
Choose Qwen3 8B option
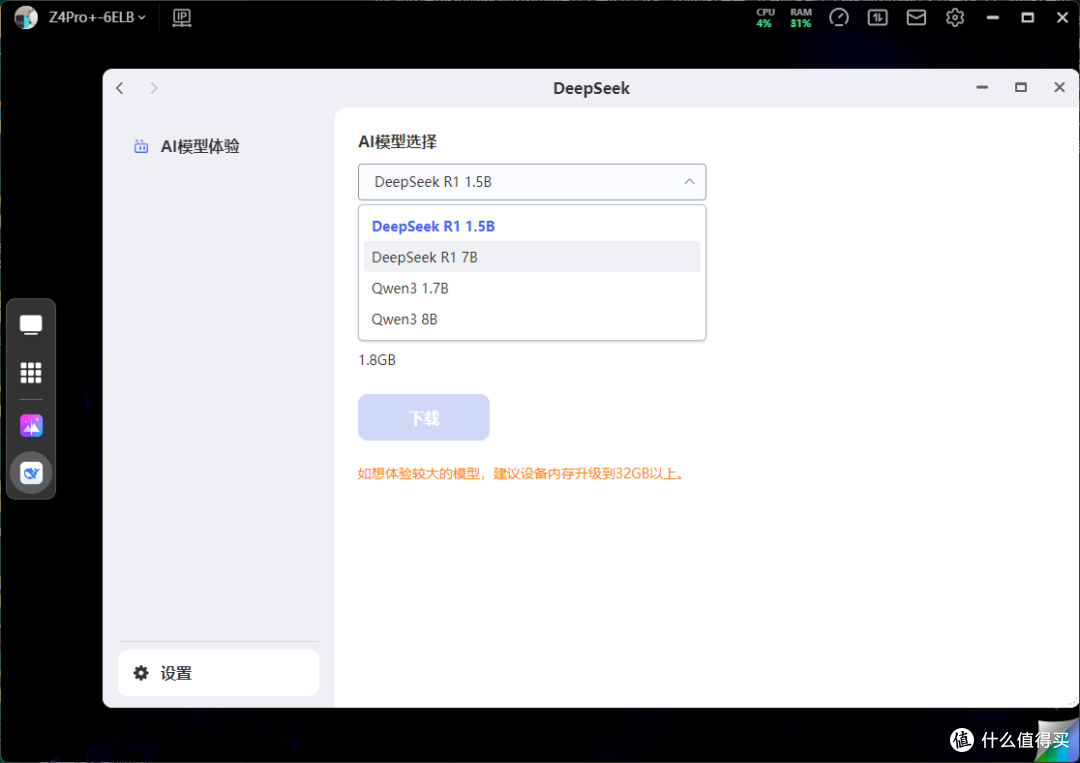[532, 319]
